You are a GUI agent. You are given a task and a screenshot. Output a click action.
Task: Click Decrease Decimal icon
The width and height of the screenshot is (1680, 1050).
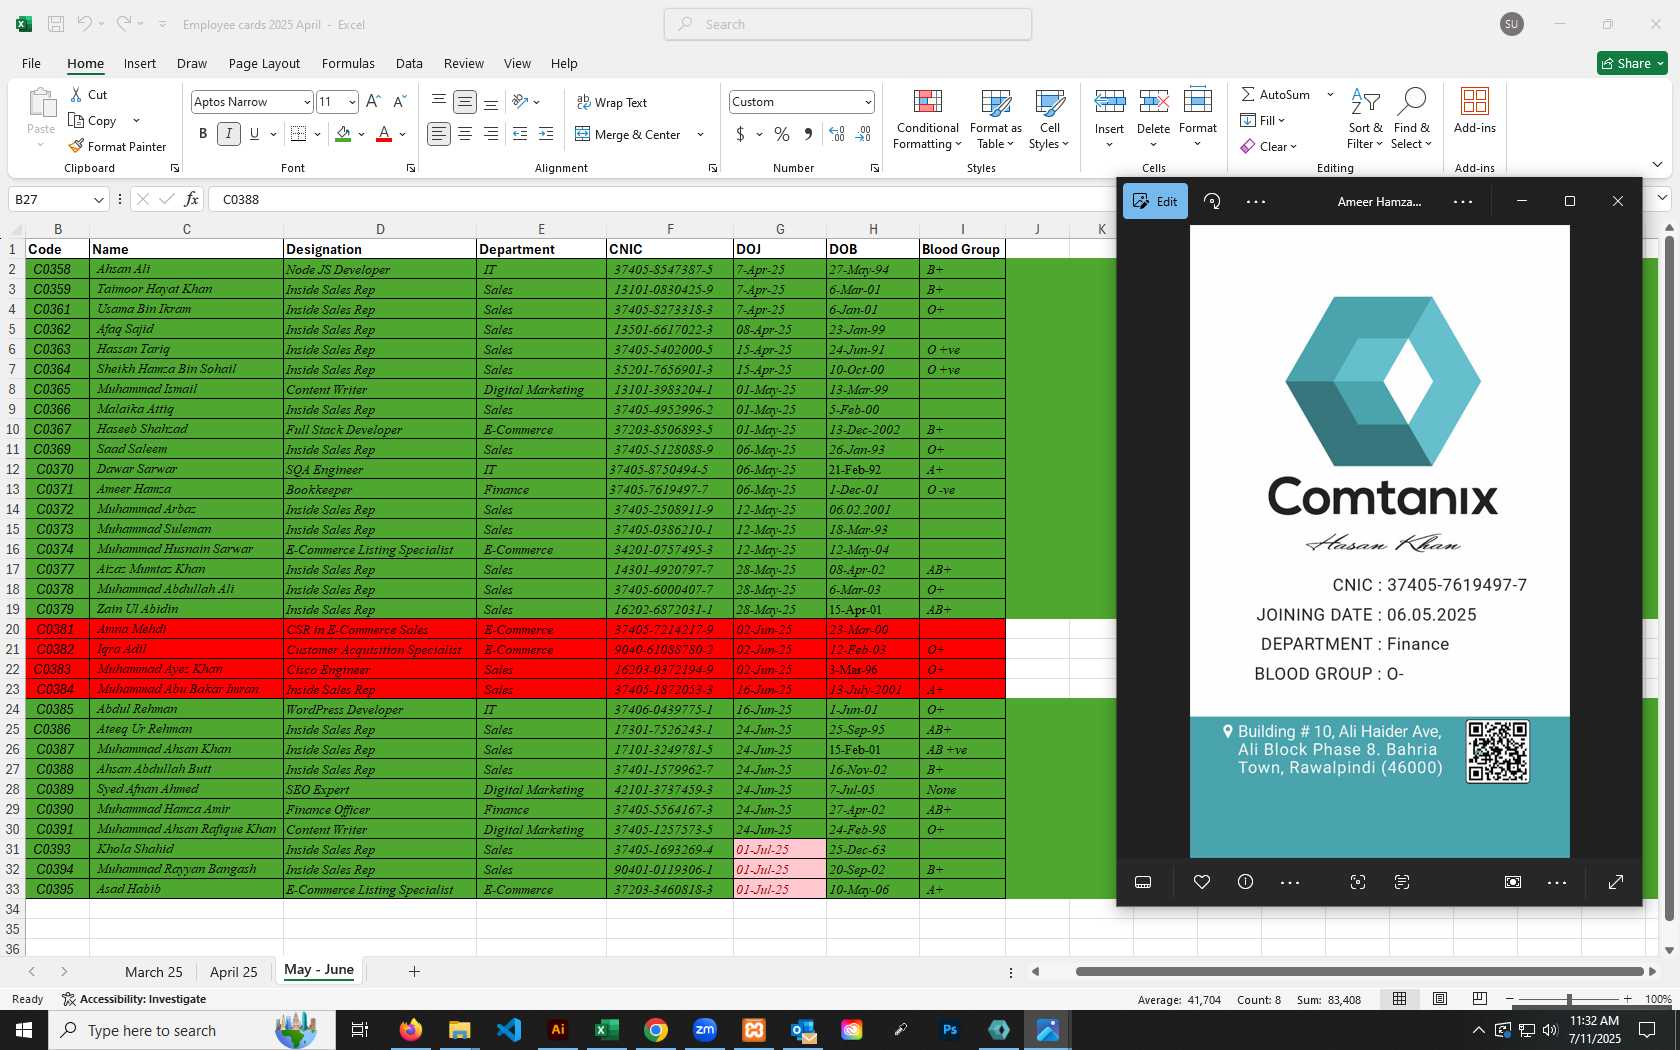pos(863,134)
